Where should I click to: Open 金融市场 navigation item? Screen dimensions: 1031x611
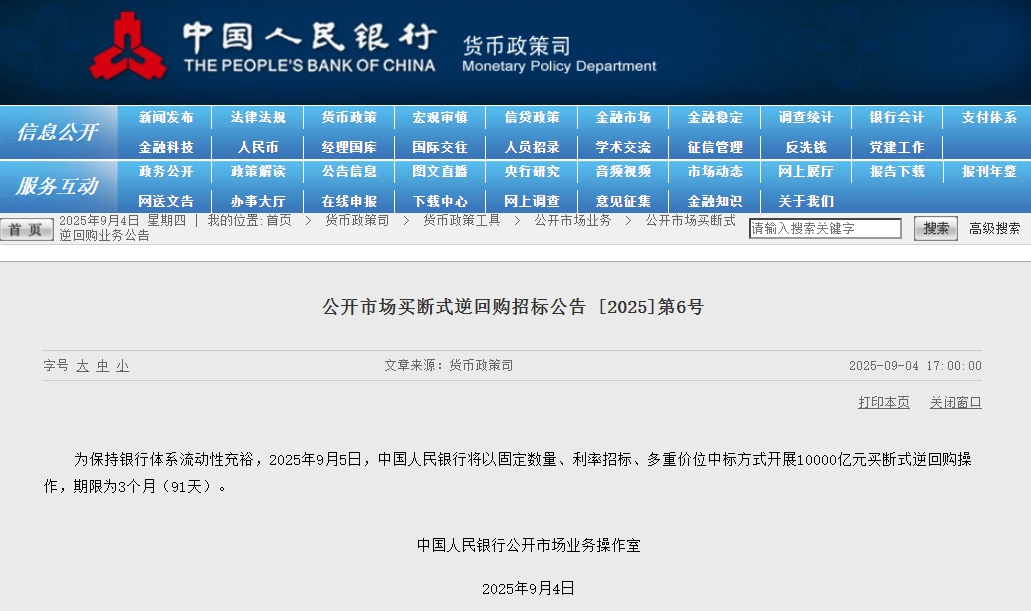click(x=623, y=118)
